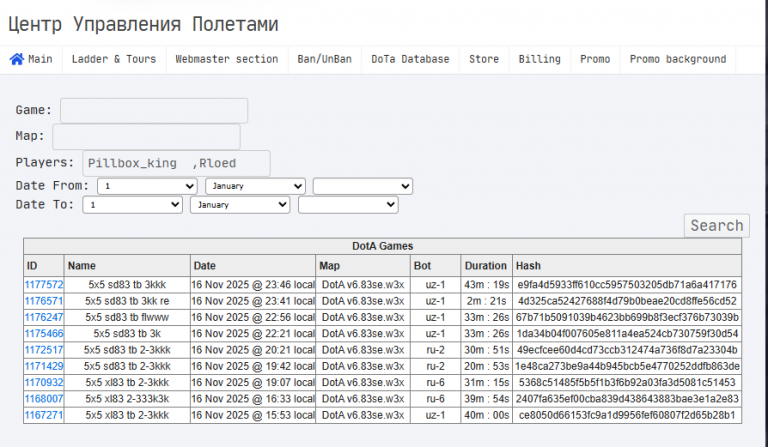Focus the Map input field
This screenshot has height=447, width=768.
[x=146, y=137]
